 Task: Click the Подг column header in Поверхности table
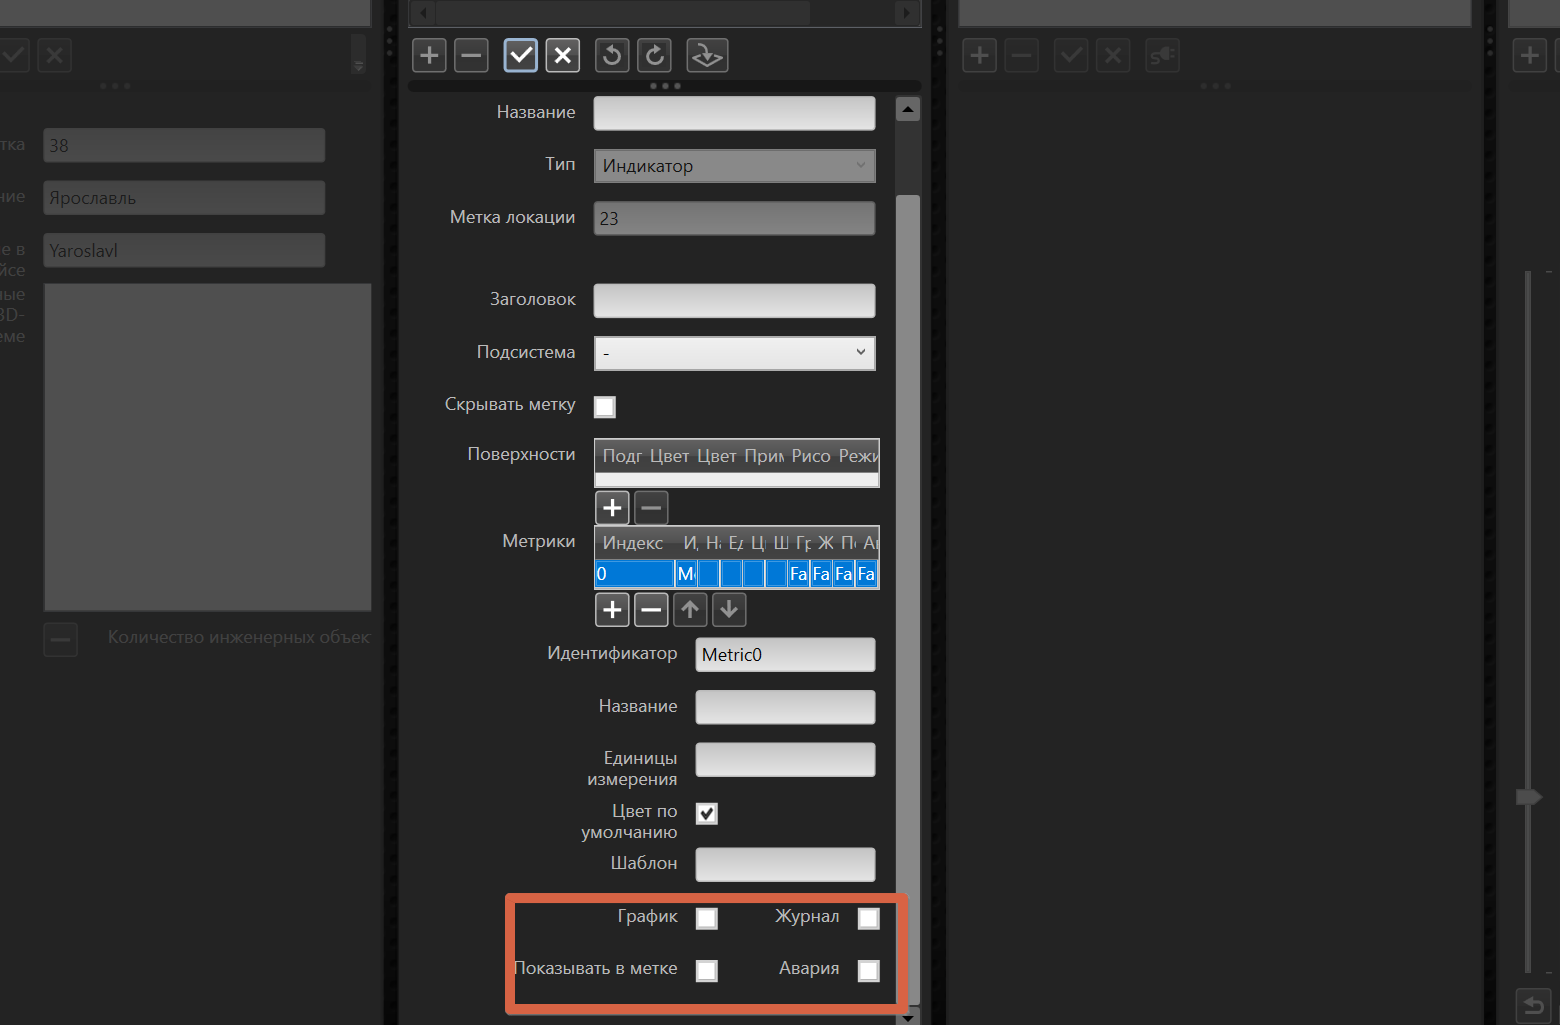pyautogui.click(x=622, y=456)
